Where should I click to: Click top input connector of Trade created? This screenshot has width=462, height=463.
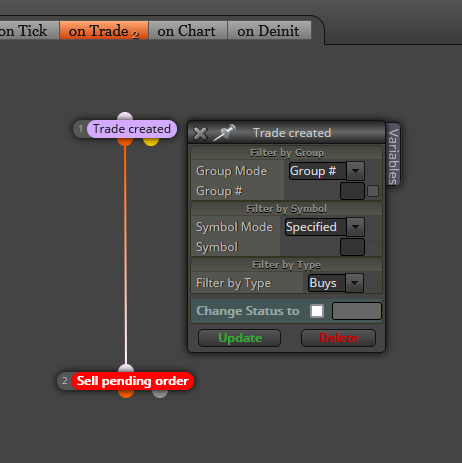[125, 116]
